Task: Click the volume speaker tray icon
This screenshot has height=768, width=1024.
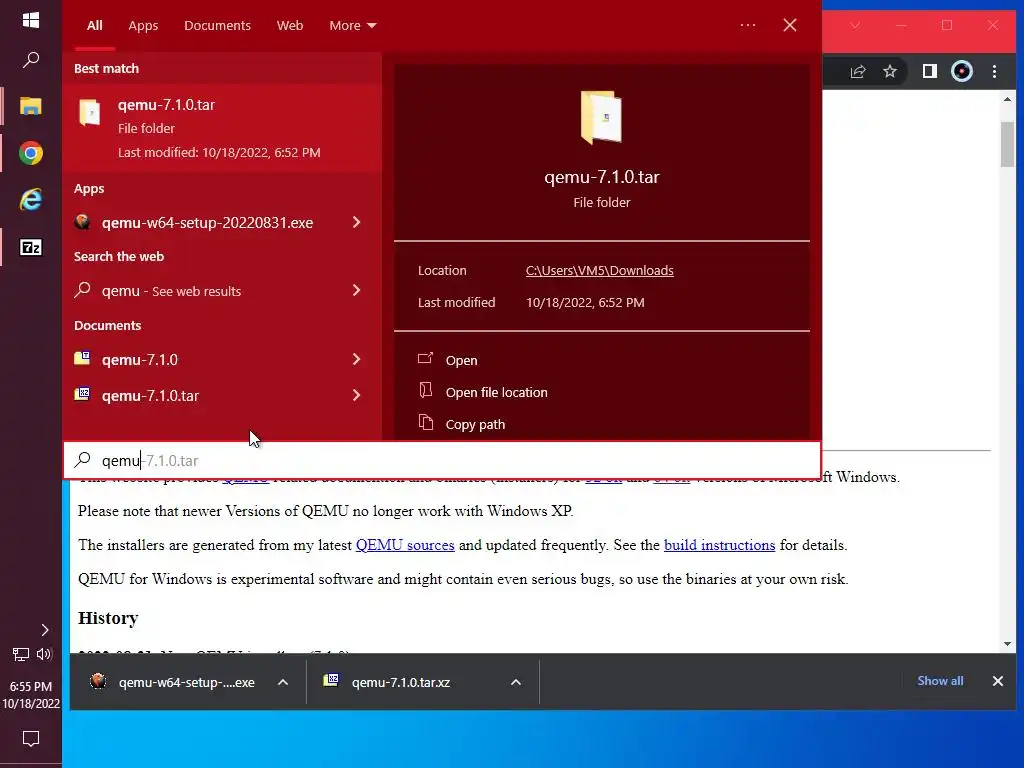Action: coord(44,654)
